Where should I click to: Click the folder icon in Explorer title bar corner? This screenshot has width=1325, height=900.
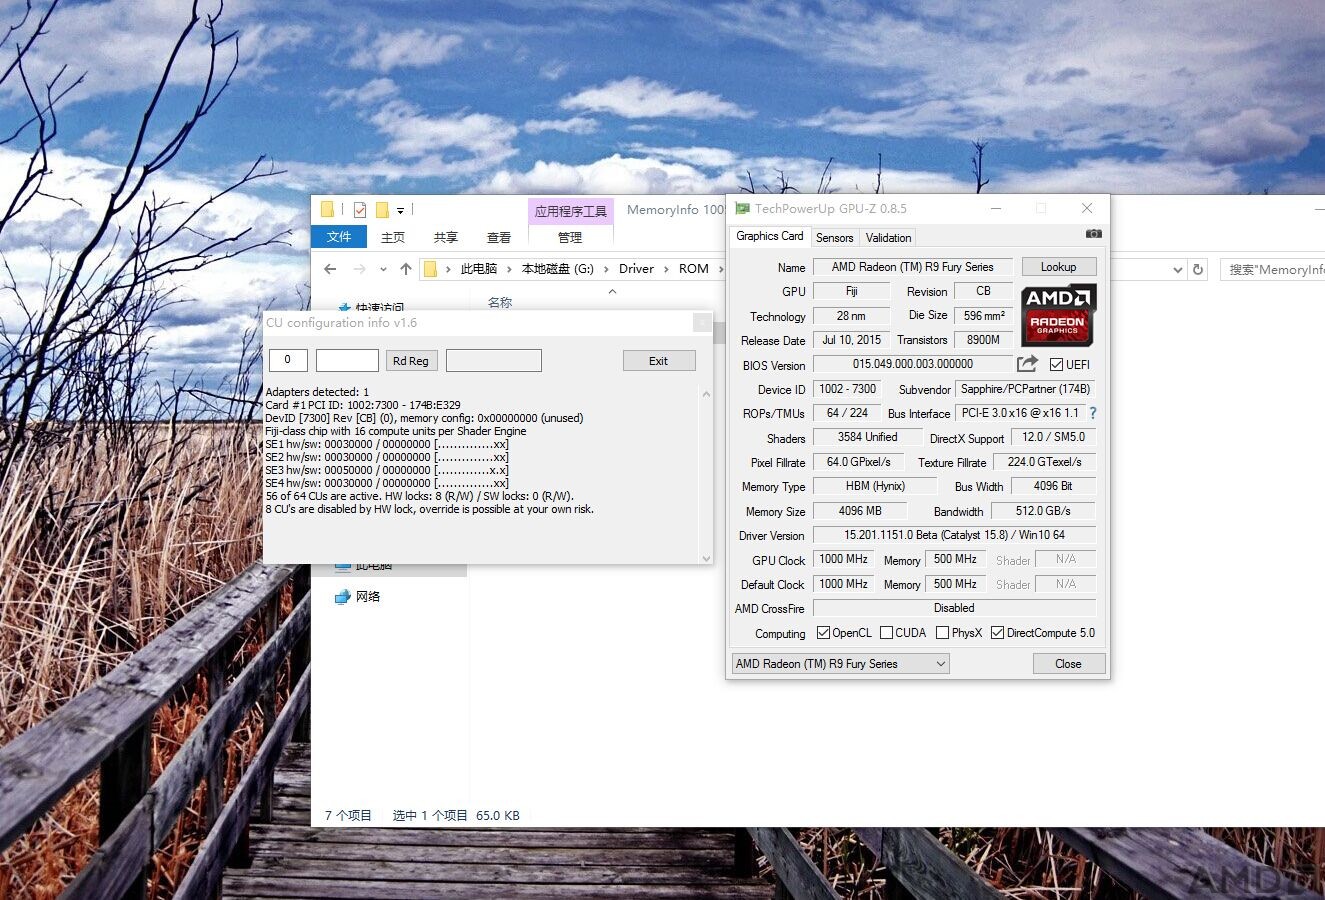(327, 209)
